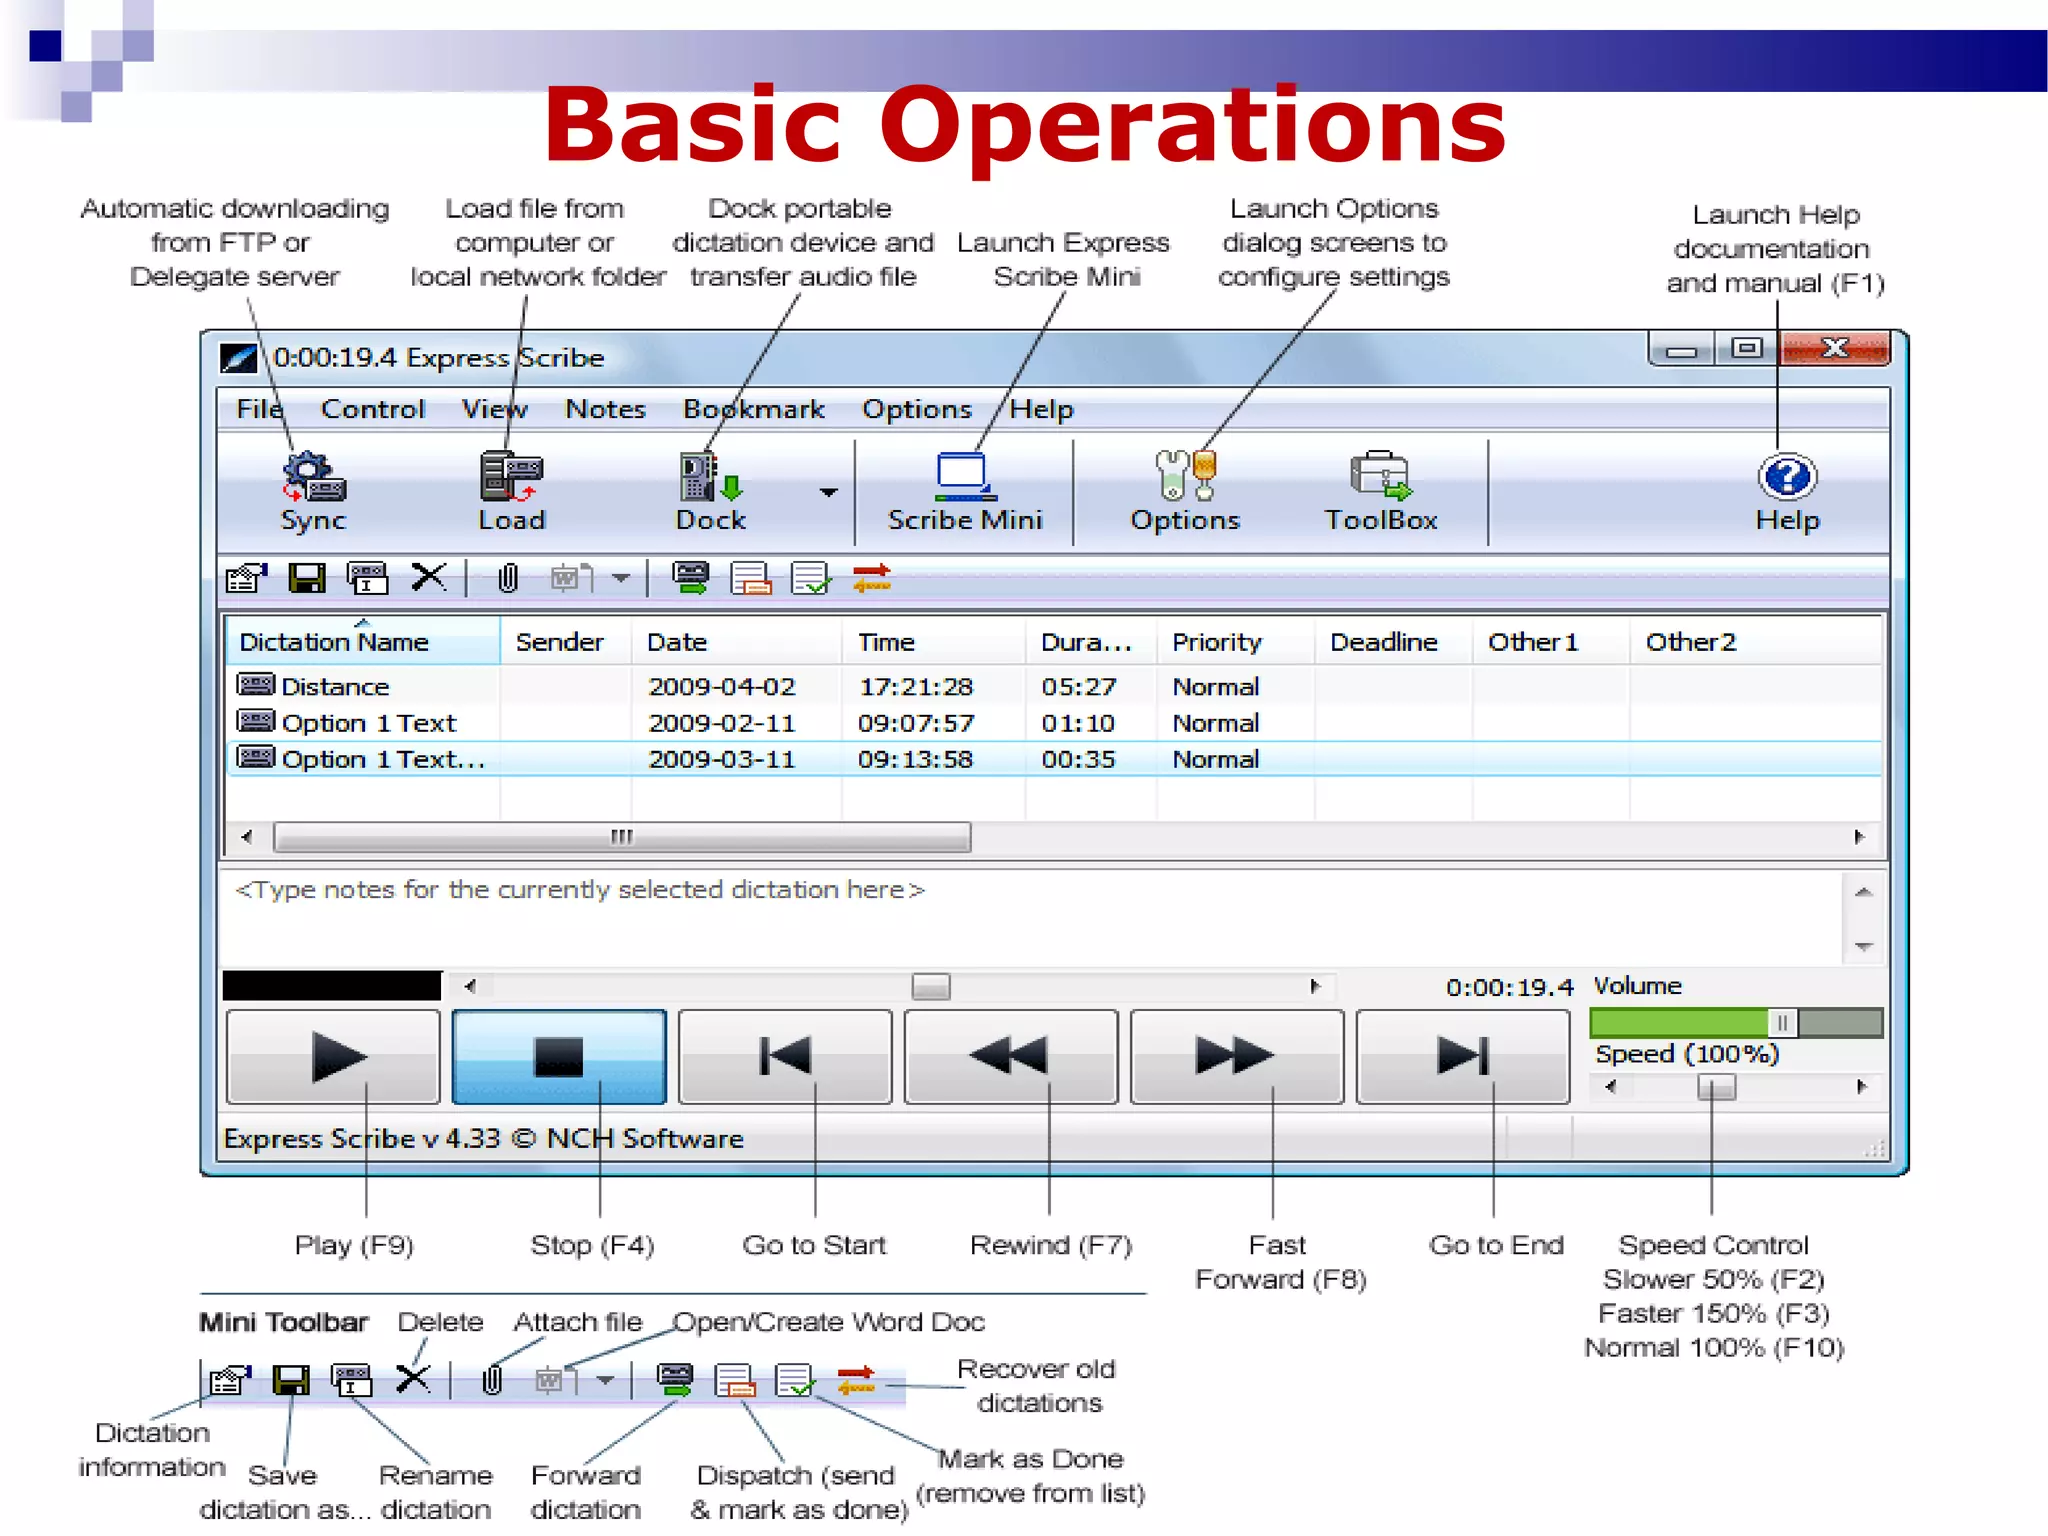
Task: Click the Go to End button
Action: click(x=1463, y=1057)
